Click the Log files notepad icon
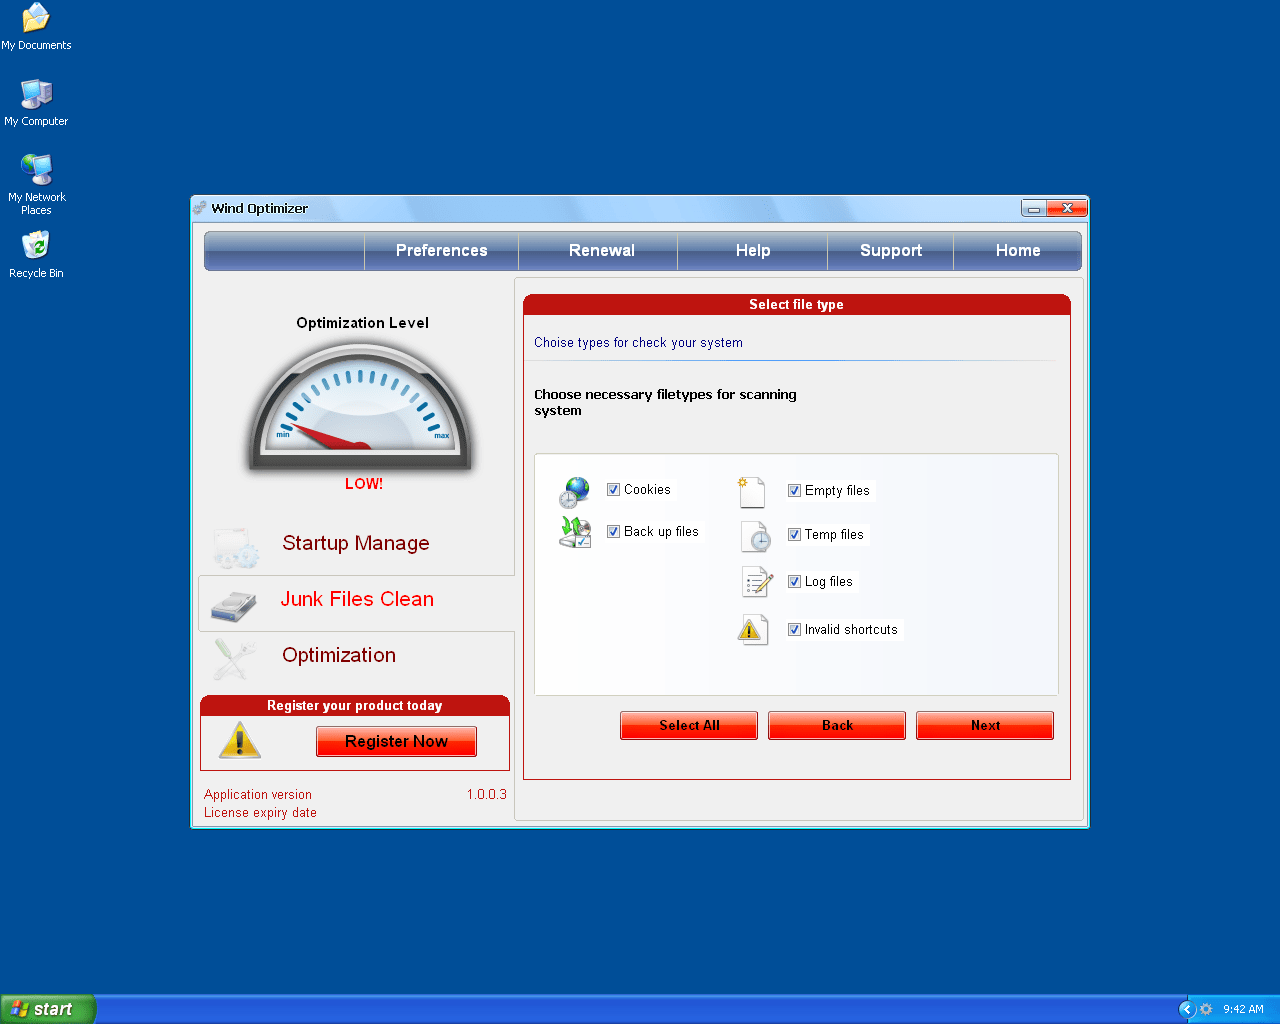Image resolution: width=1280 pixels, height=1024 pixels. click(755, 582)
